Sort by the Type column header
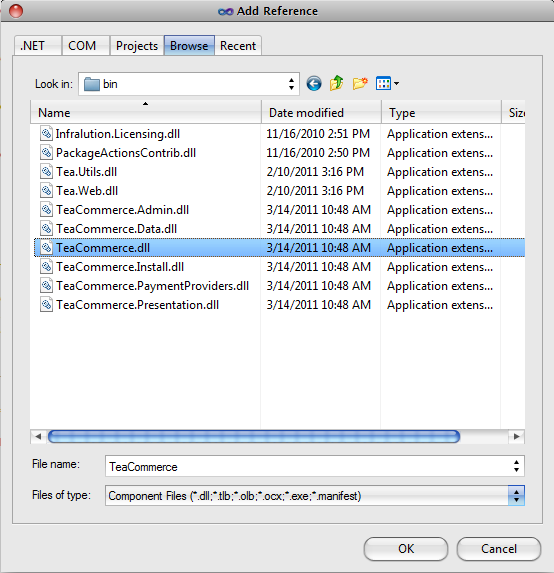 coord(441,112)
